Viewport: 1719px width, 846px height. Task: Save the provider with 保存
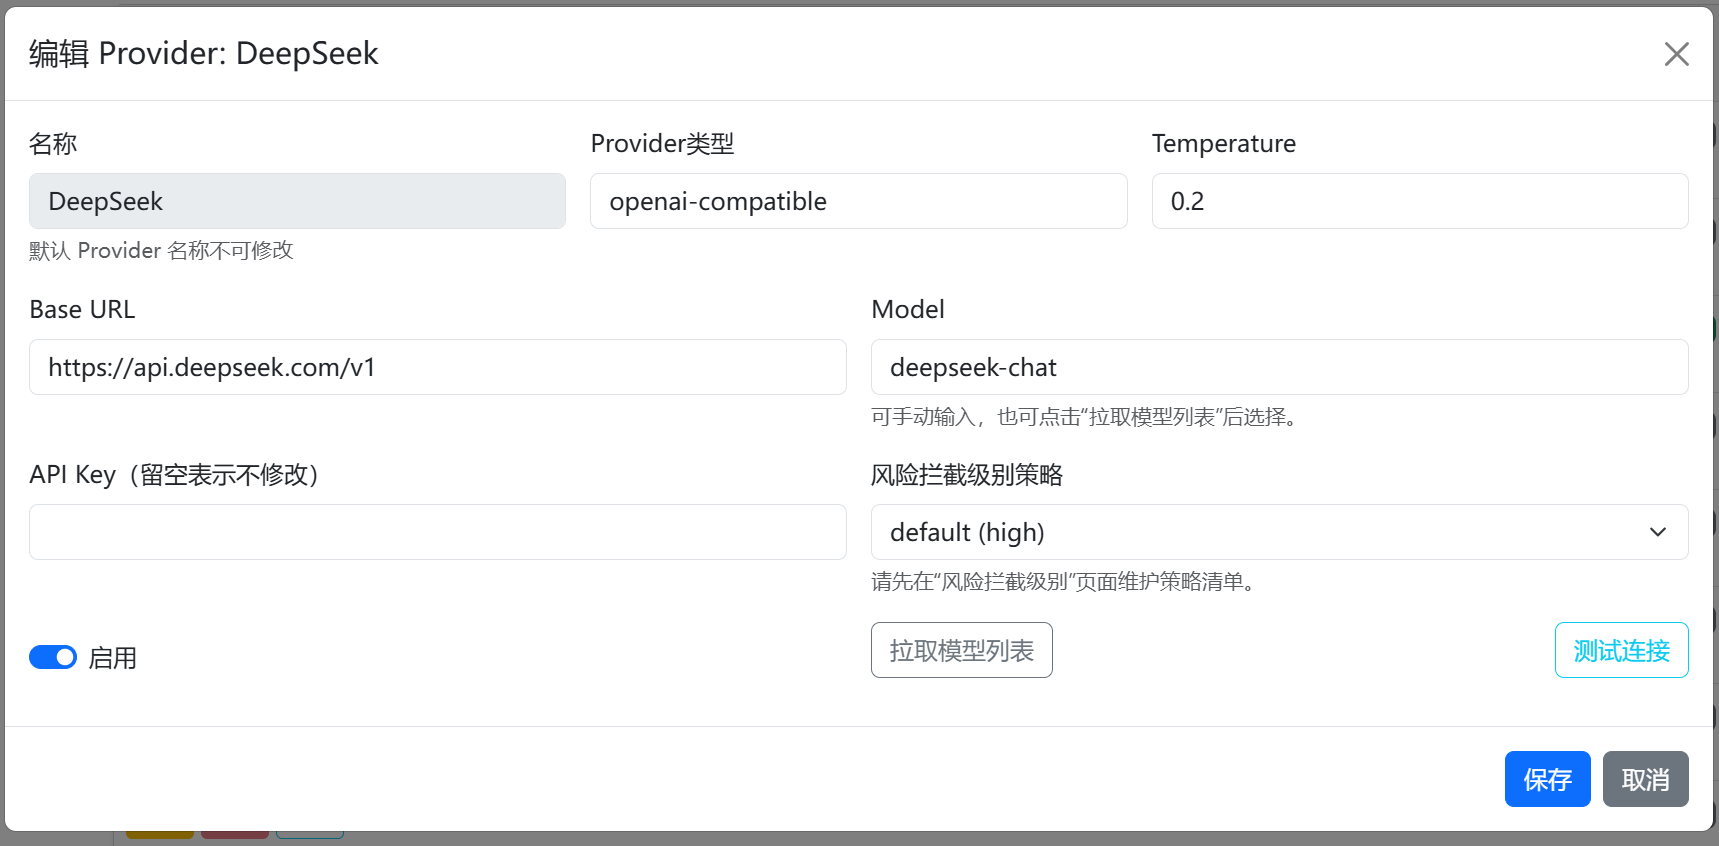click(1546, 779)
